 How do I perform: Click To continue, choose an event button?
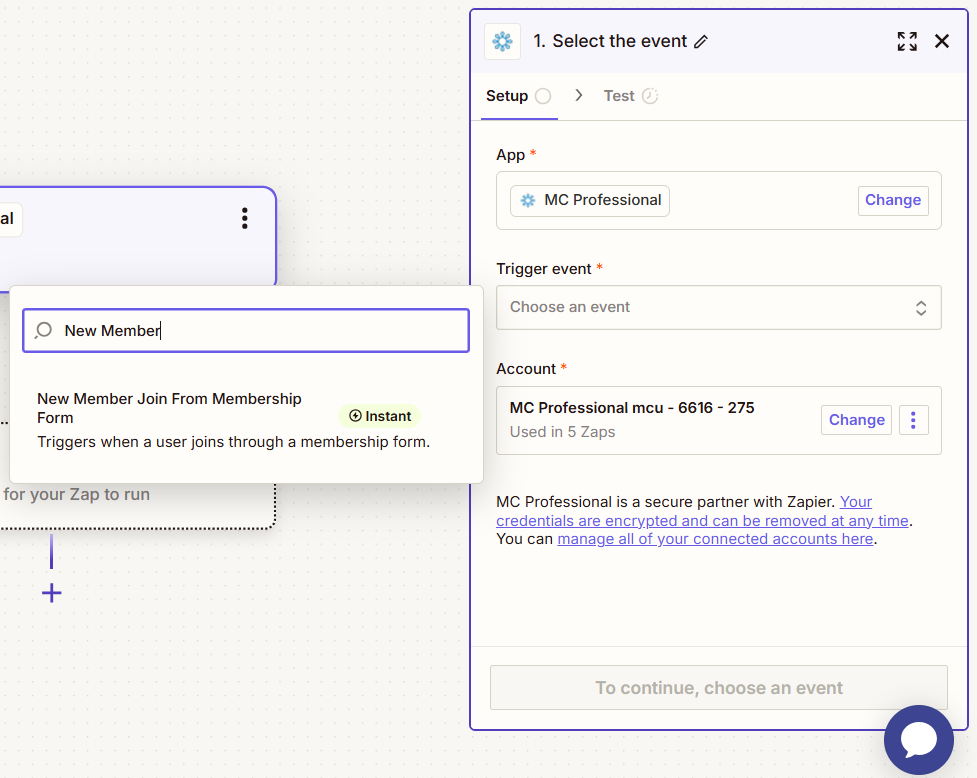(718, 688)
